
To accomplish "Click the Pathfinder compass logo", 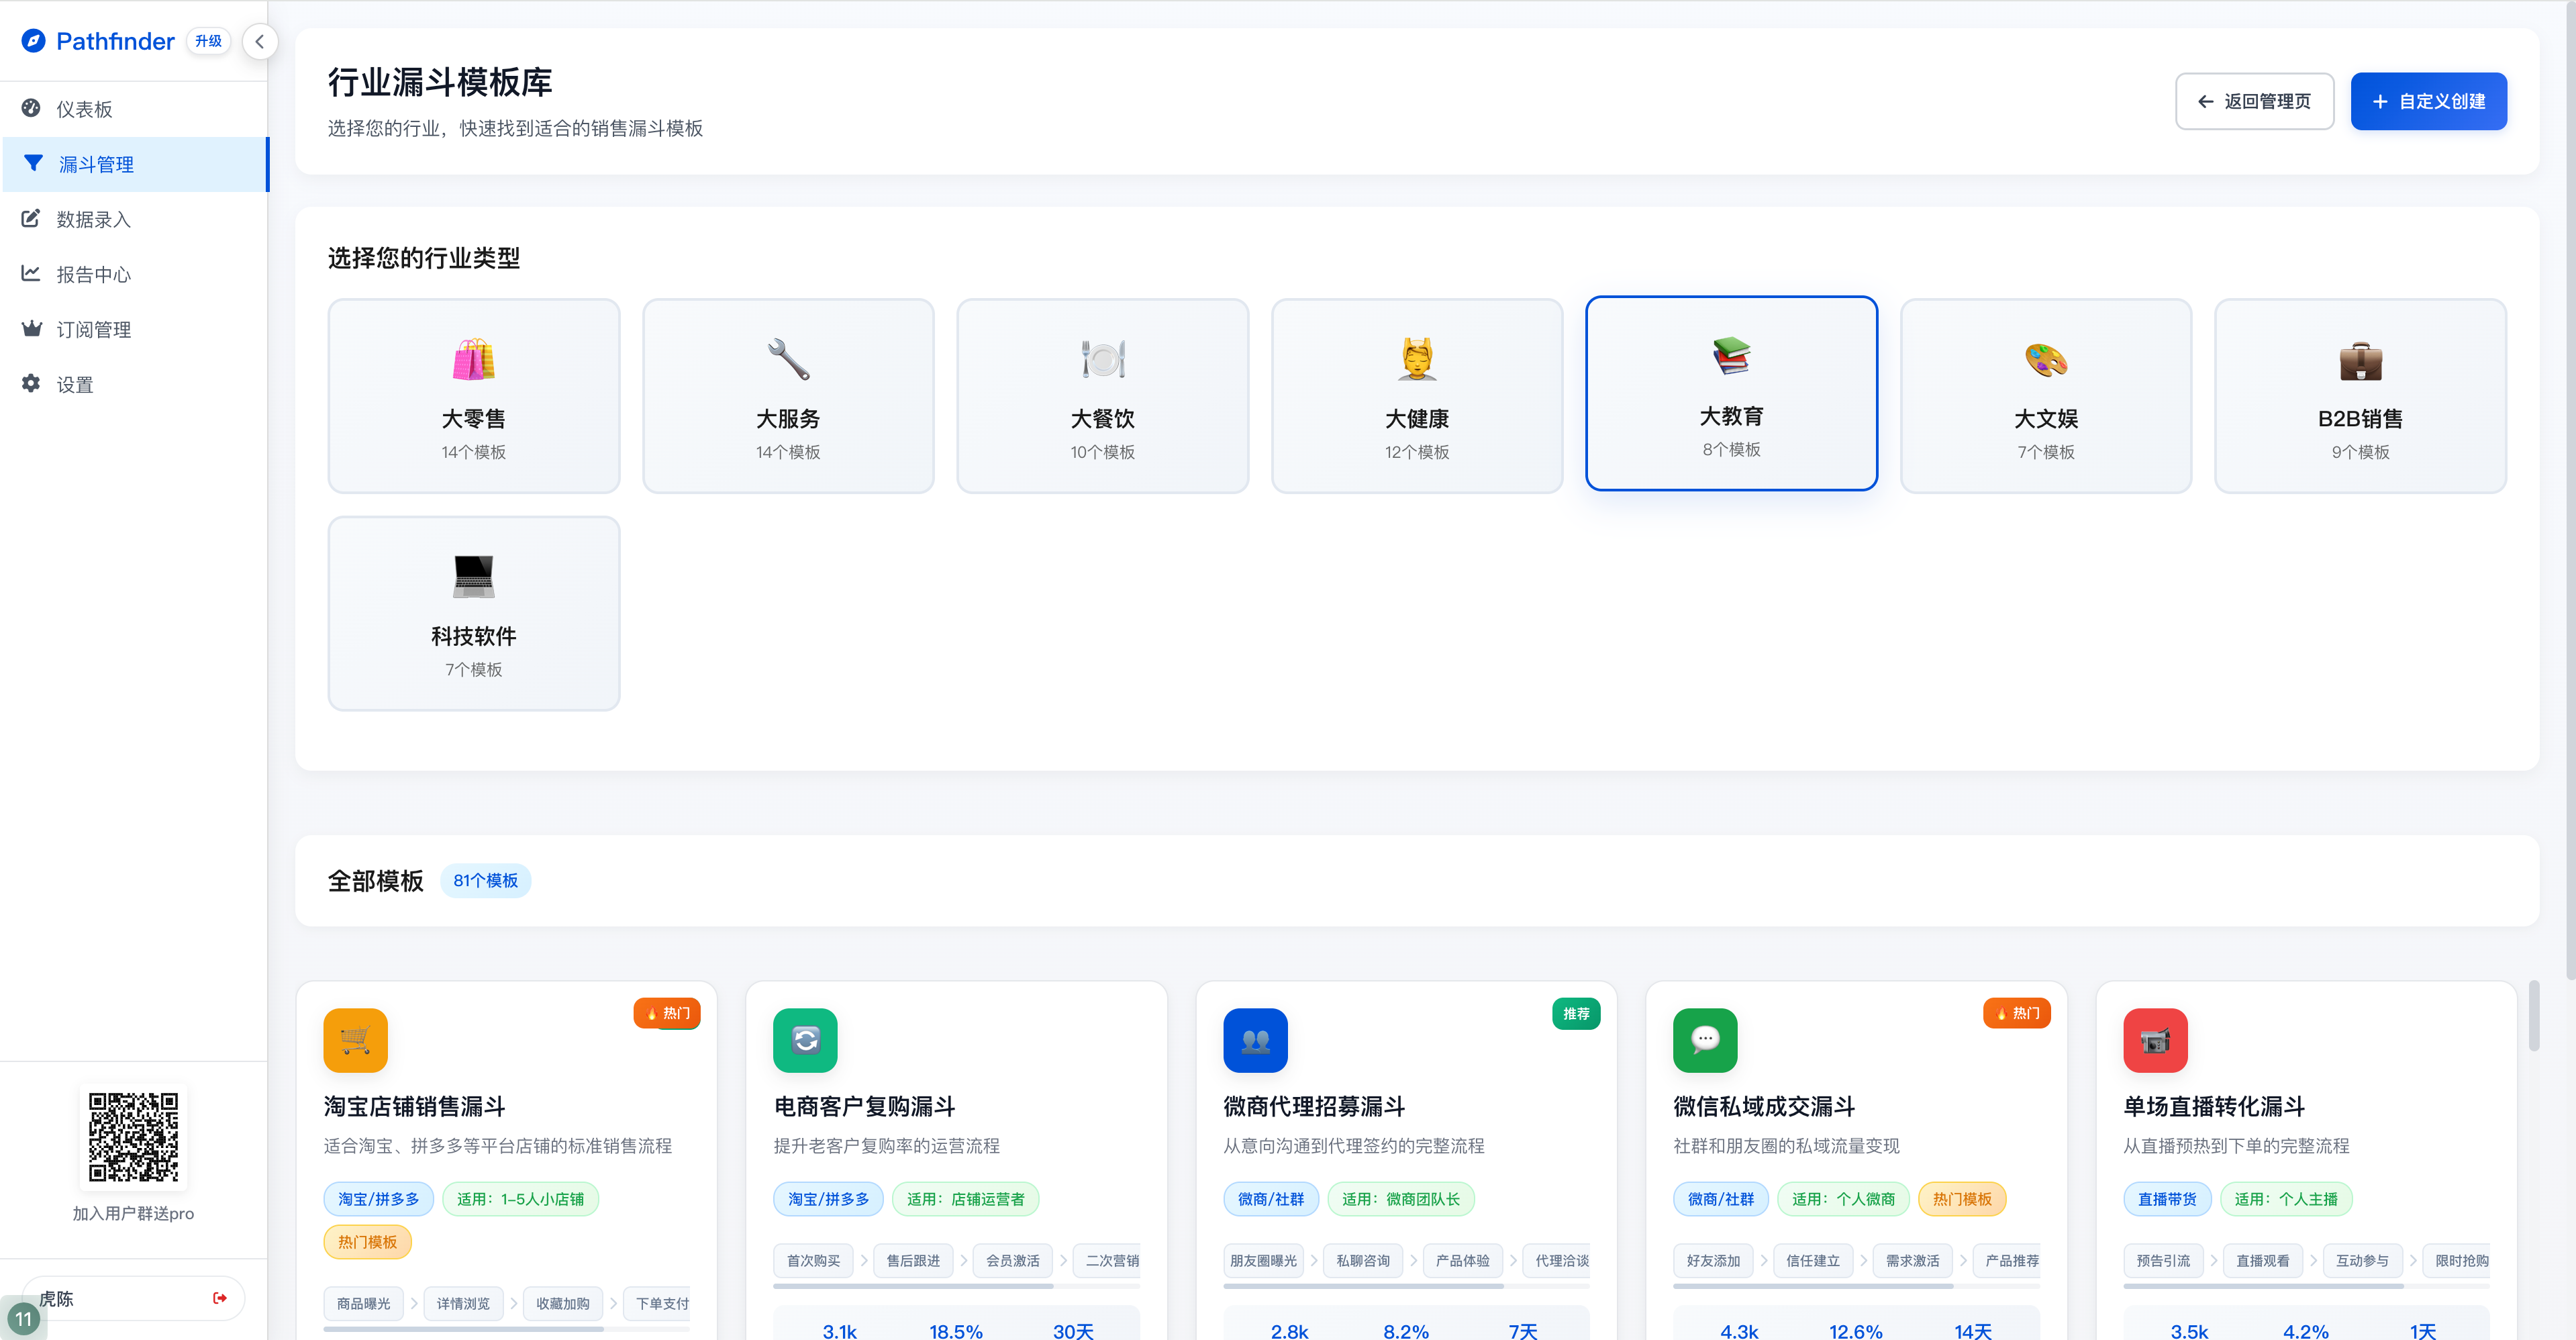I will [33, 40].
